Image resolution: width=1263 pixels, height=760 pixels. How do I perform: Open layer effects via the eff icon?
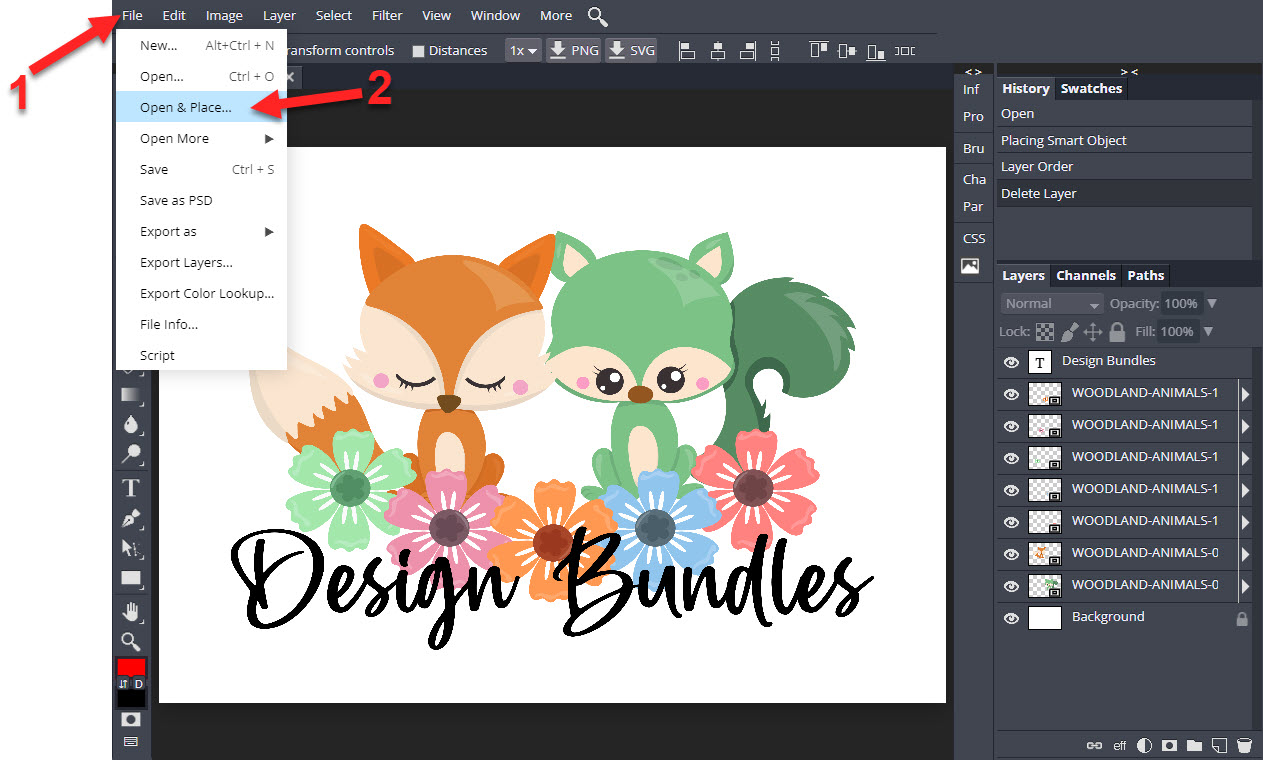pyautogui.click(x=1120, y=745)
